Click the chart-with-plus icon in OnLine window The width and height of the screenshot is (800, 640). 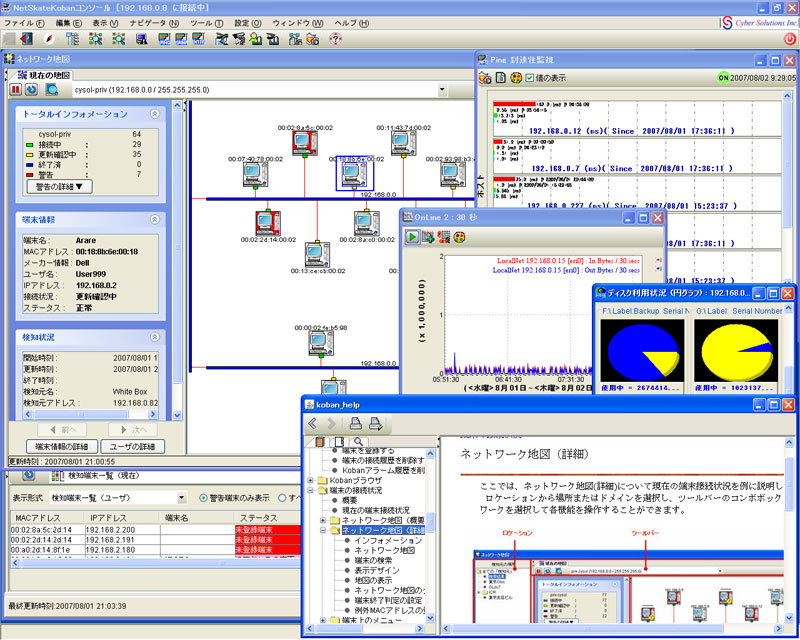point(428,237)
